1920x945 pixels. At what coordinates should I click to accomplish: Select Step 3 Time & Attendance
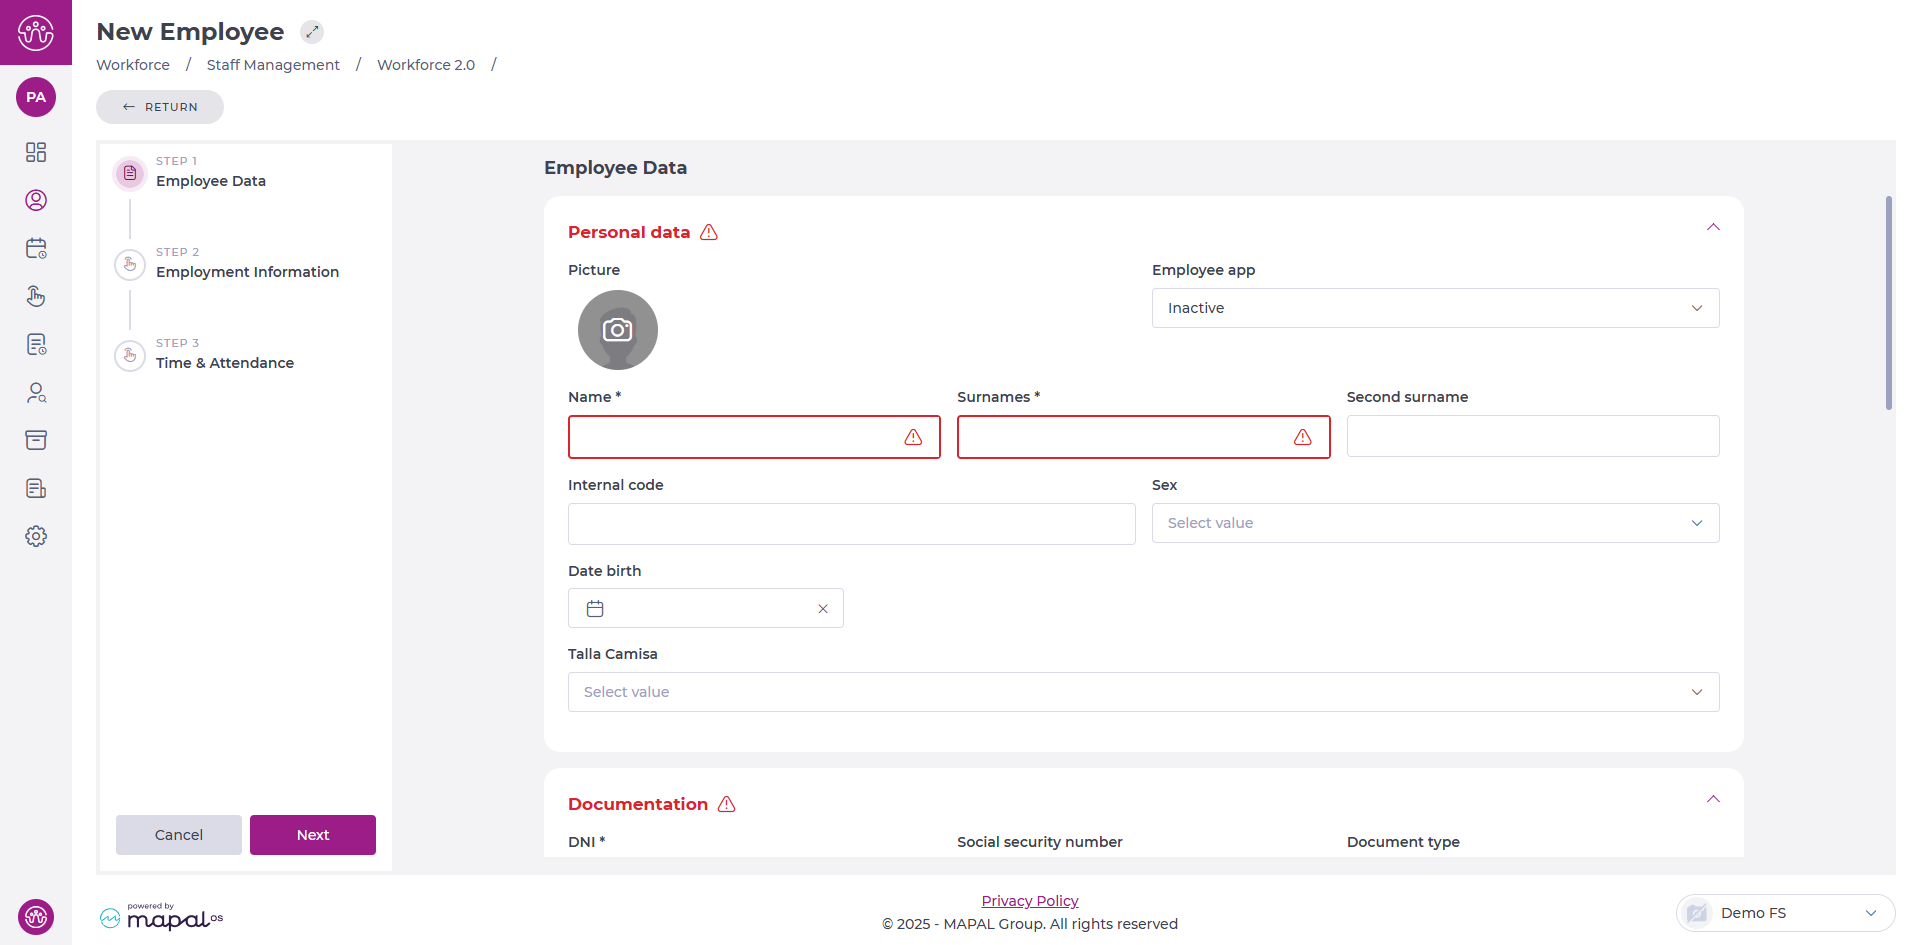[224, 363]
